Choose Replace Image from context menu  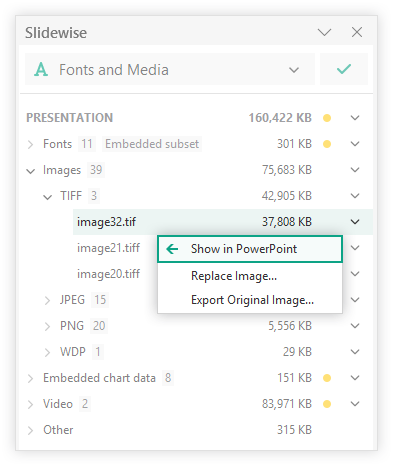(x=250, y=276)
